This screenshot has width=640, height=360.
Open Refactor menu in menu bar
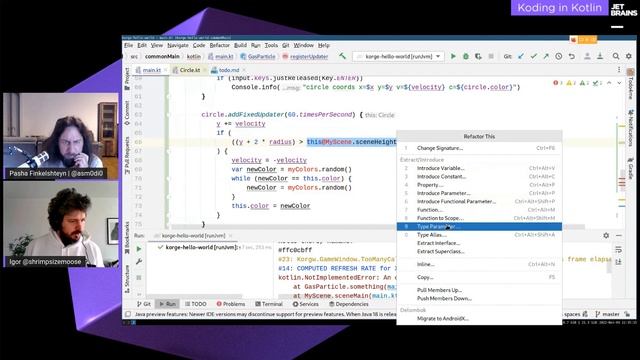pos(220,45)
